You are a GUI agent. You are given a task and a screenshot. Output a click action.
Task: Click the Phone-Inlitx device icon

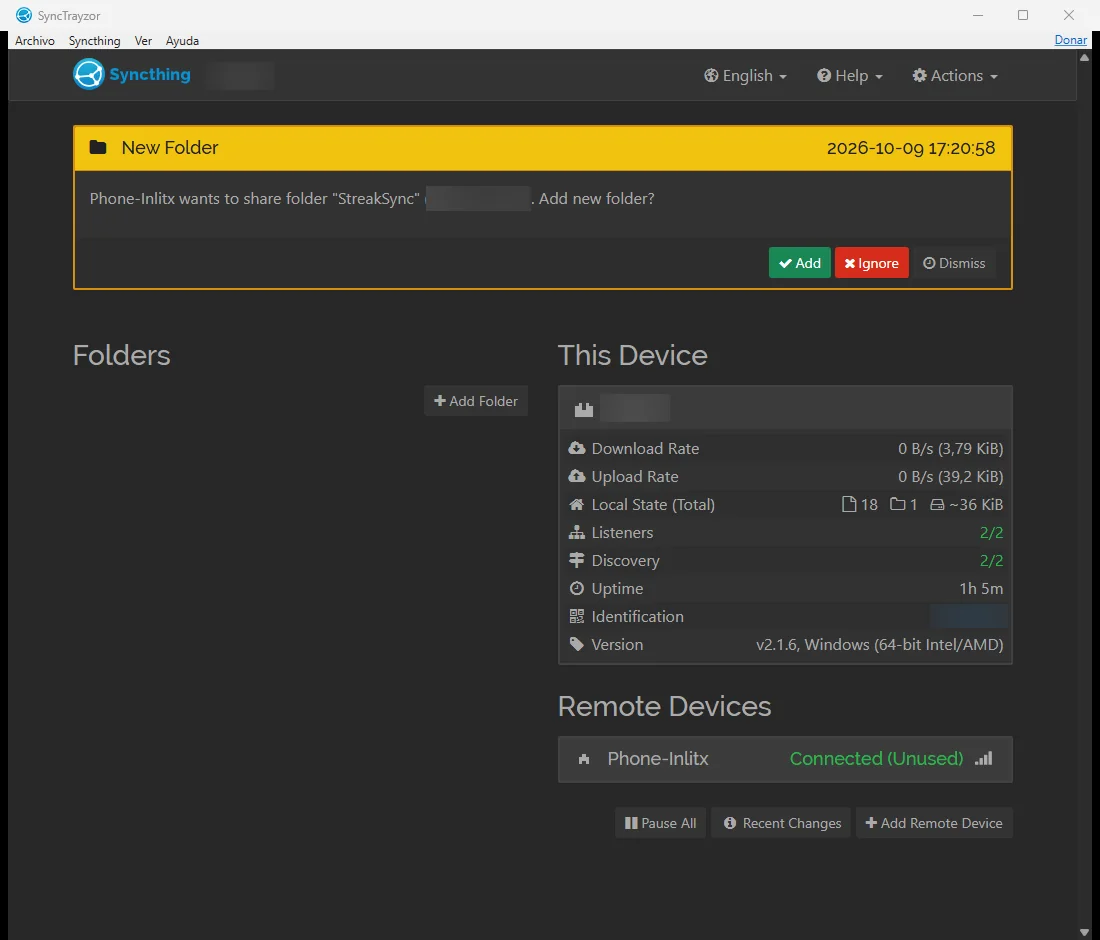584,759
